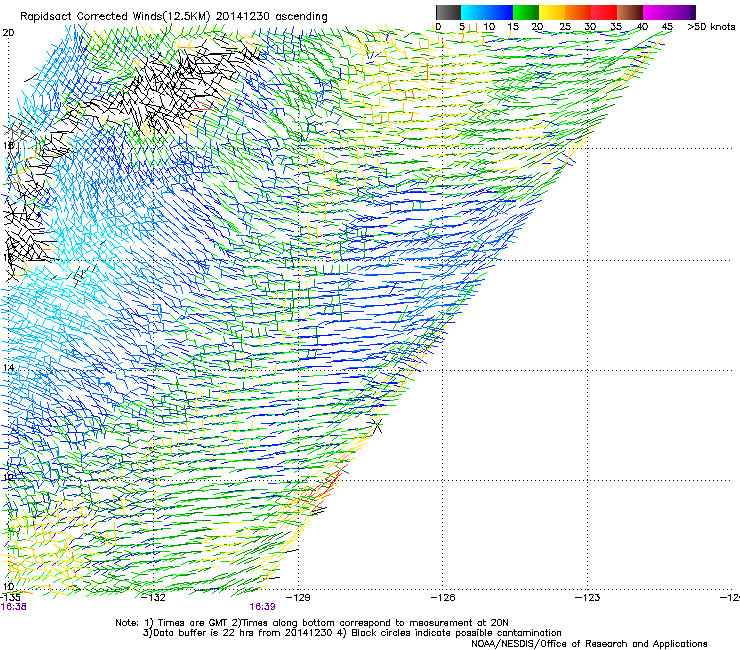740x650 pixels.
Task: Click the legend label '10' under the color bar
Action: point(489,27)
